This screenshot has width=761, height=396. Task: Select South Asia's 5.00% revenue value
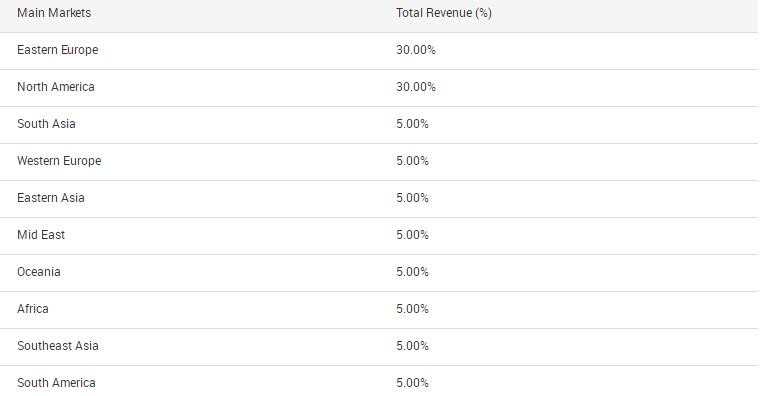pyautogui.click(x=413, y=124)
